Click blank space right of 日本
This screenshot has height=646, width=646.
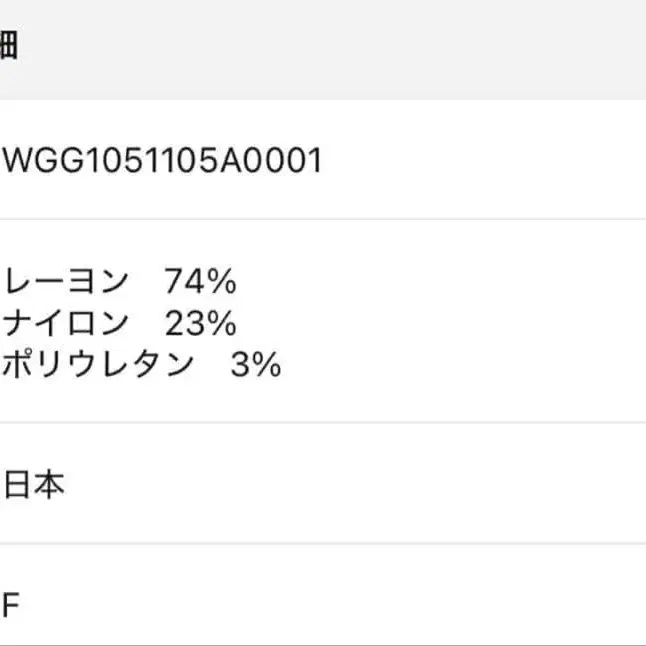tap(350, 485)
